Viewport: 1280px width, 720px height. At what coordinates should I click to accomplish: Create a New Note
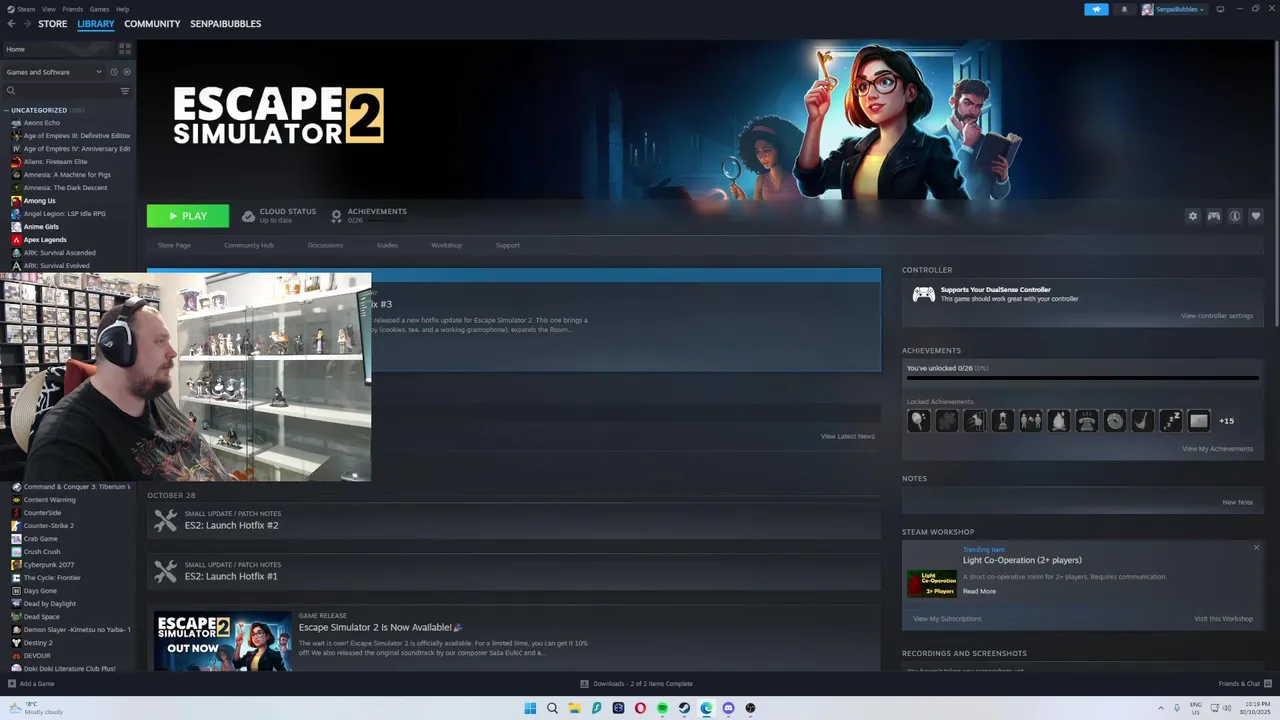pos(1237,502)
